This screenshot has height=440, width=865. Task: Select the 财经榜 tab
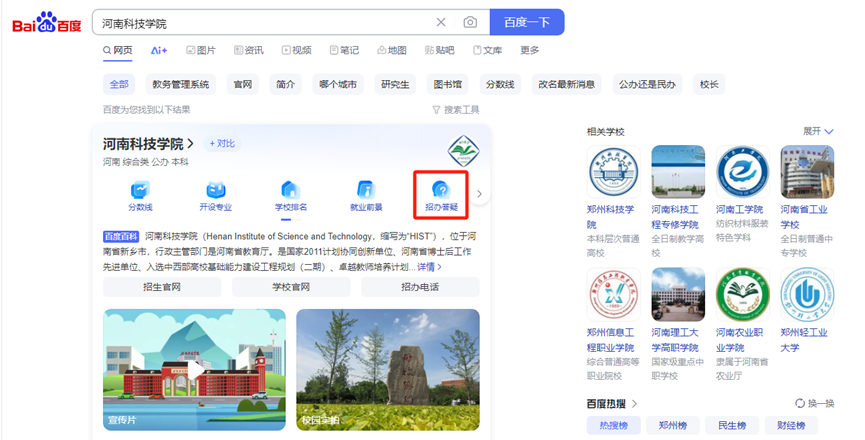point(791,425)
